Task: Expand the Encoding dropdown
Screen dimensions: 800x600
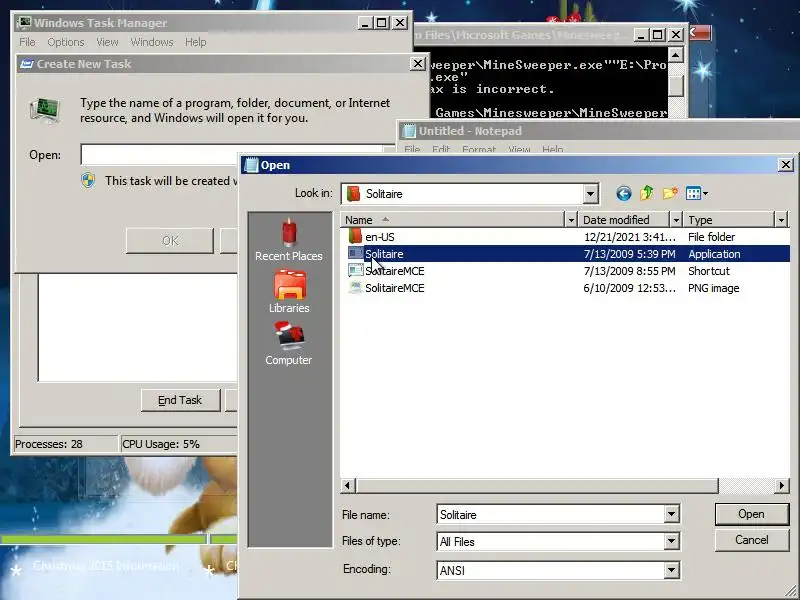Action: 671,570
